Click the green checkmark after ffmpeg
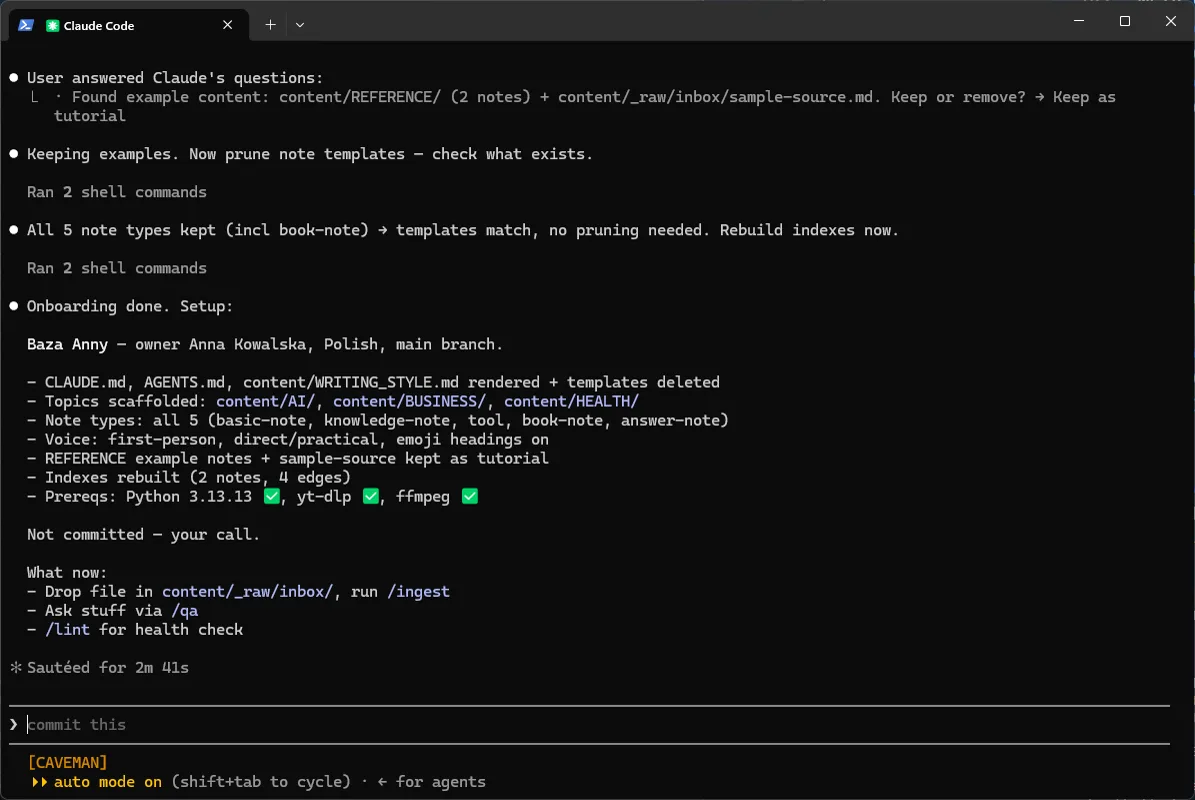 [x=469, y=497]
